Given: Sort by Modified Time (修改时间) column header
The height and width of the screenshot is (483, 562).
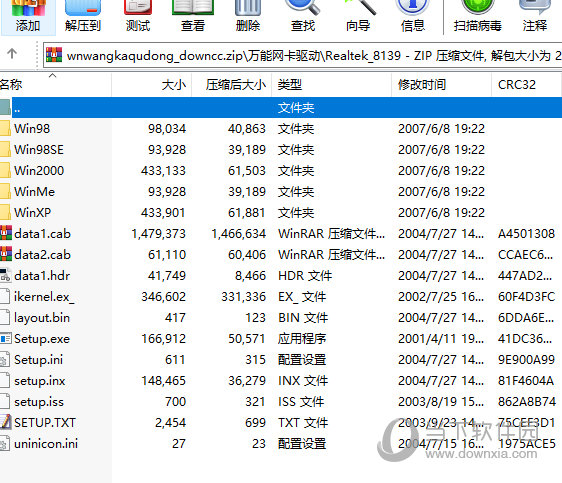Looking at the screenshot, I should click(442, 85).
